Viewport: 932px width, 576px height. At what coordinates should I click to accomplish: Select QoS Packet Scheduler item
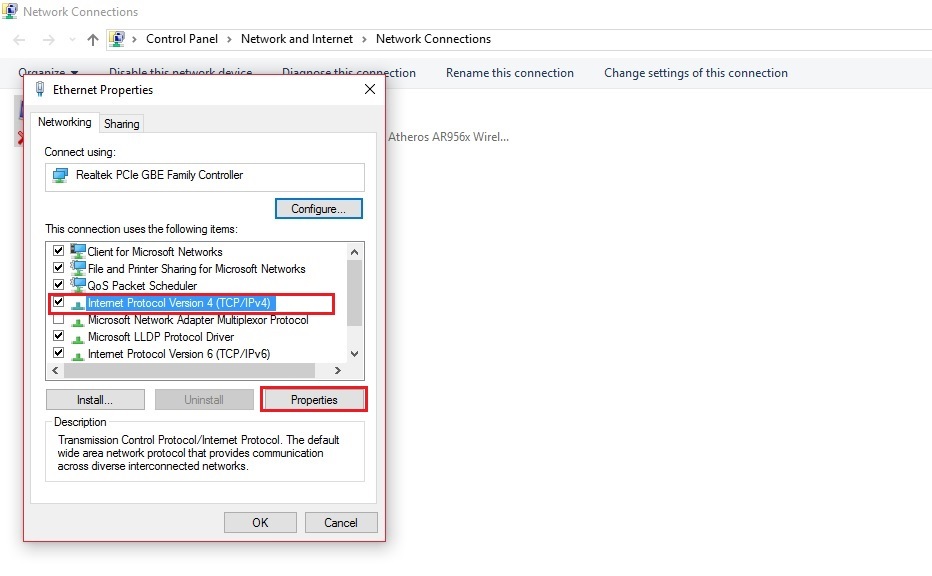point(142,286)
